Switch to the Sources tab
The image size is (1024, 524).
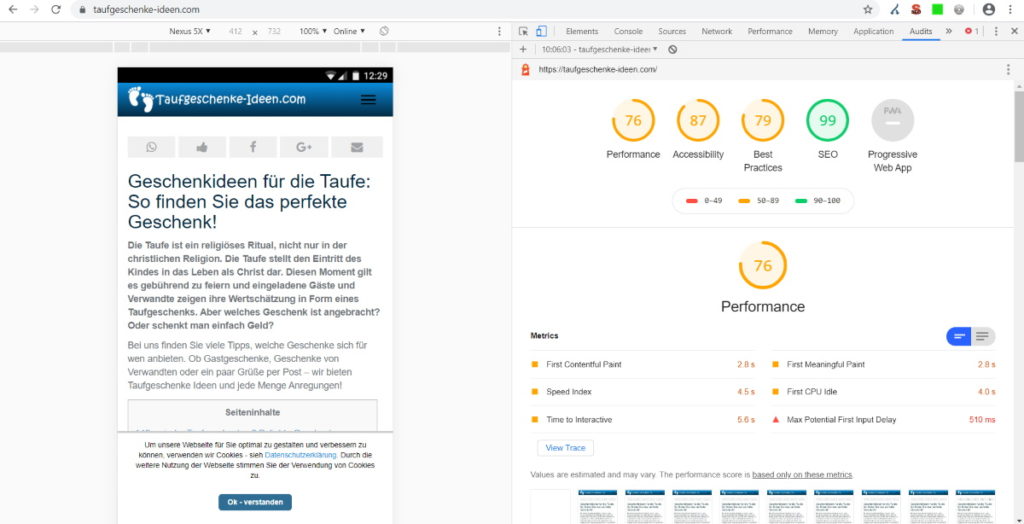[672, 31]
